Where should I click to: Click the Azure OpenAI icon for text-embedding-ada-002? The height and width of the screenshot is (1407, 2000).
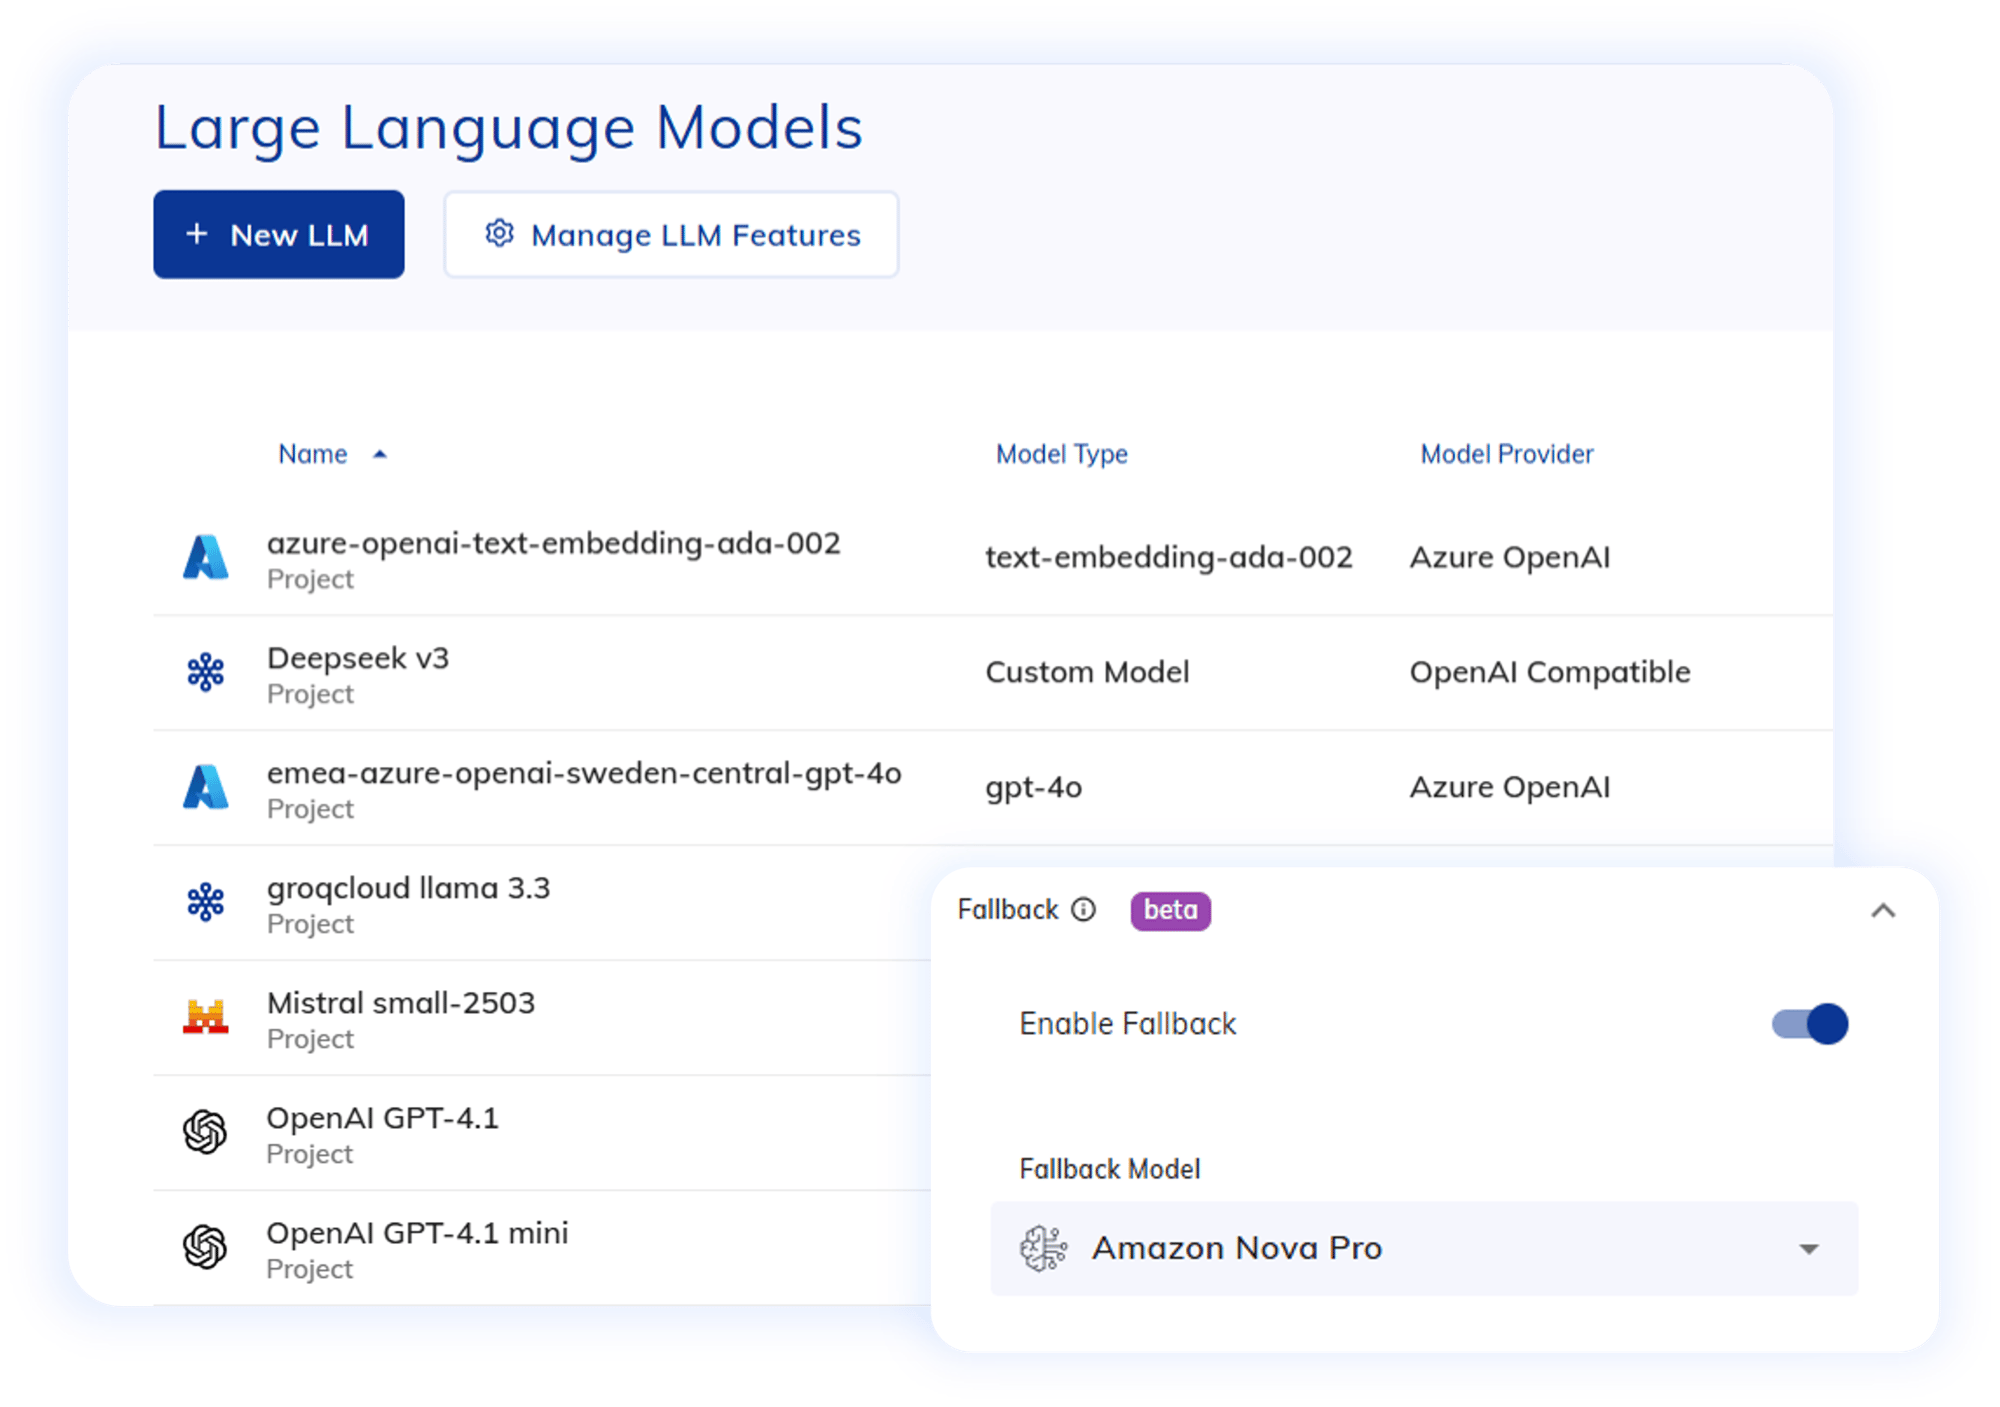[206, 557]
